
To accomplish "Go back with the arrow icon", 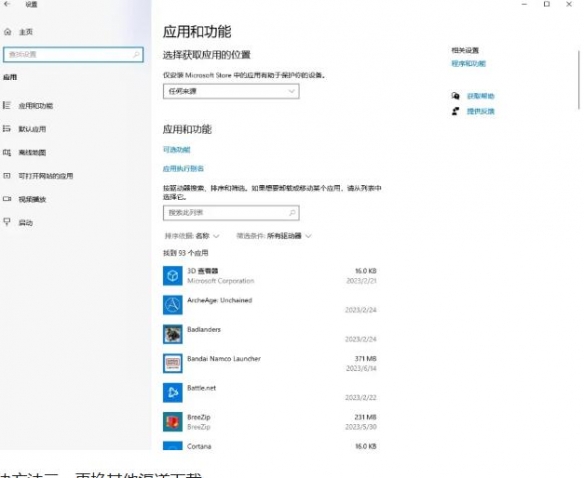I will coord(7,4).
